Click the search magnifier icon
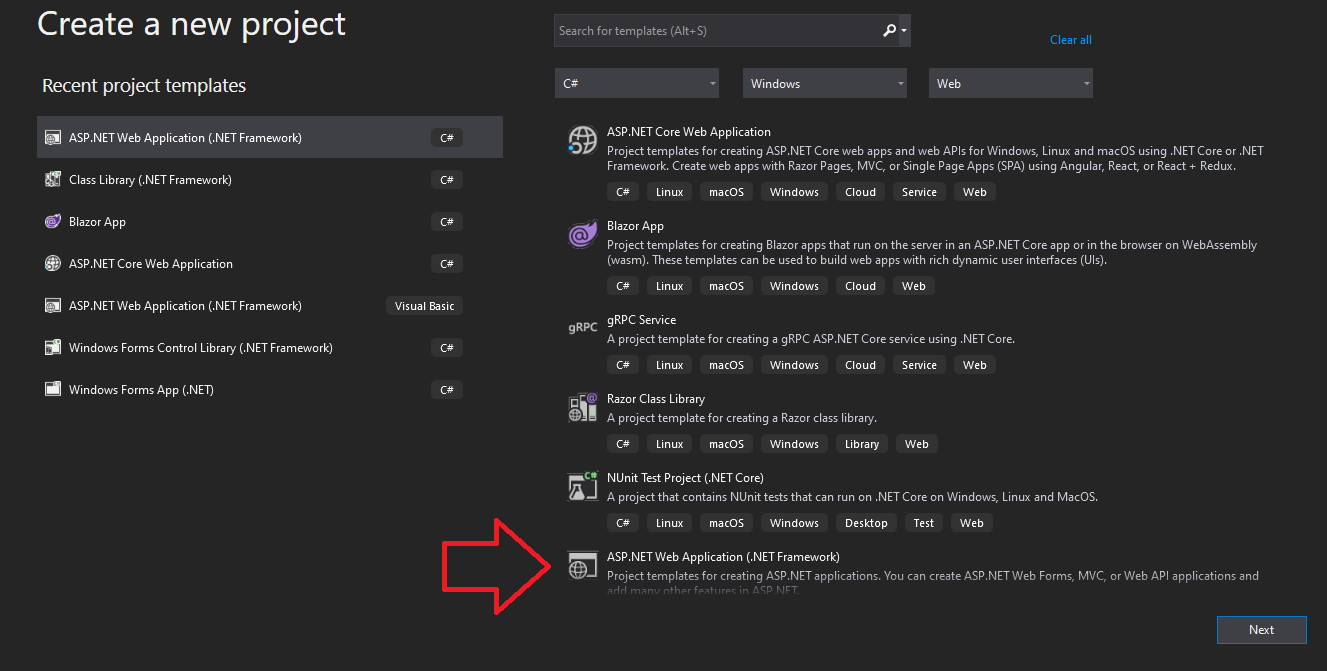Image resolution: width=1327 pixels, height=671 pixels. (889, 31)
